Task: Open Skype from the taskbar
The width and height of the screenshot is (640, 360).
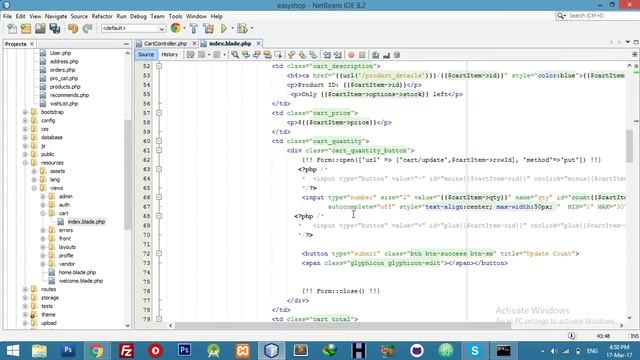Action: click(475, 351)
